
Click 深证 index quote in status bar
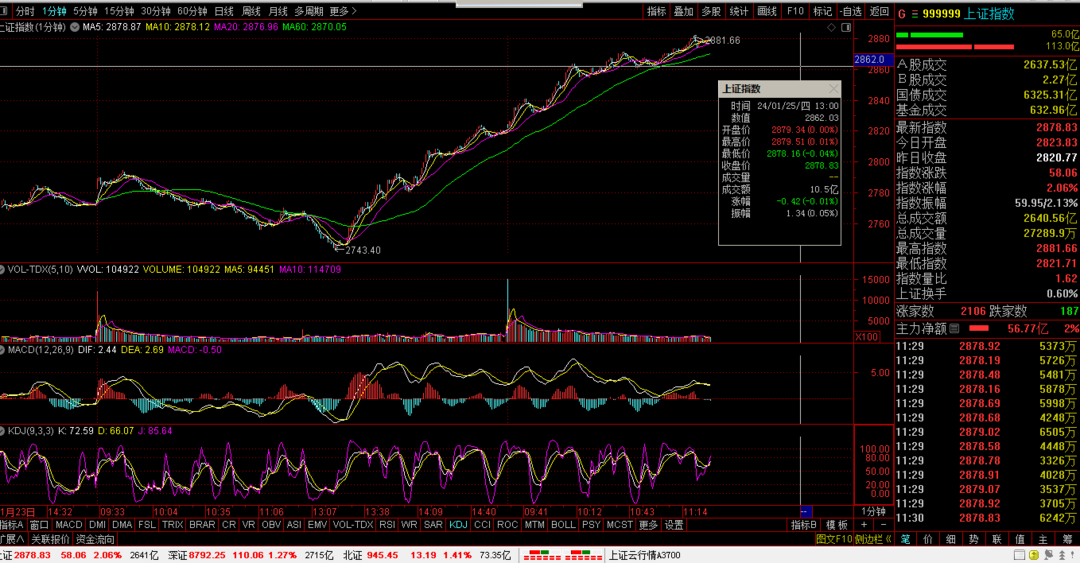249,555
